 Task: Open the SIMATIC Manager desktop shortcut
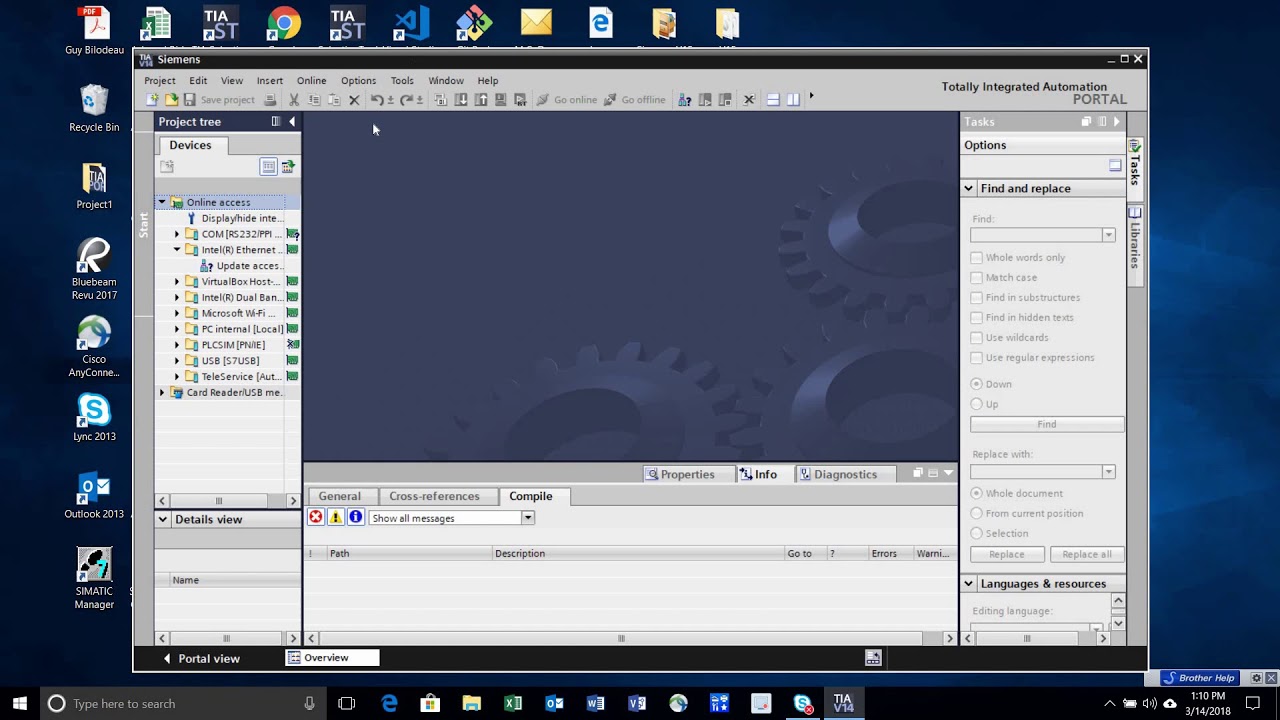point(94,578)
